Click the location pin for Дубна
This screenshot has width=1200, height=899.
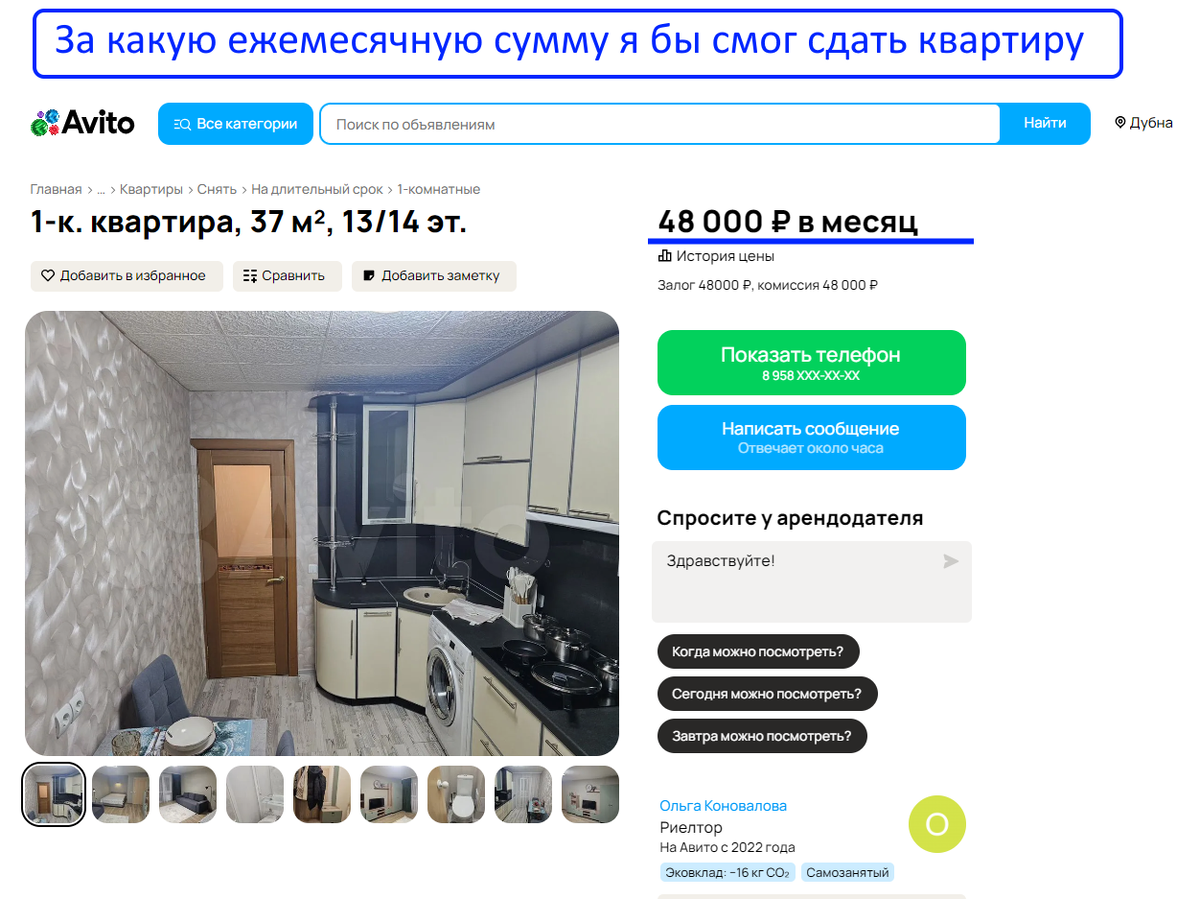pyautogui.click(x=1120, y=123)
